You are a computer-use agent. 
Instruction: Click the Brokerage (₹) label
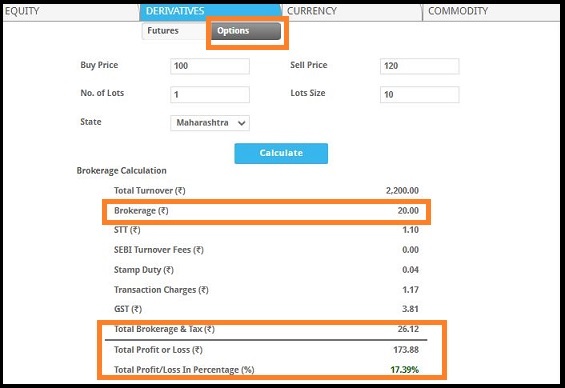141,211
